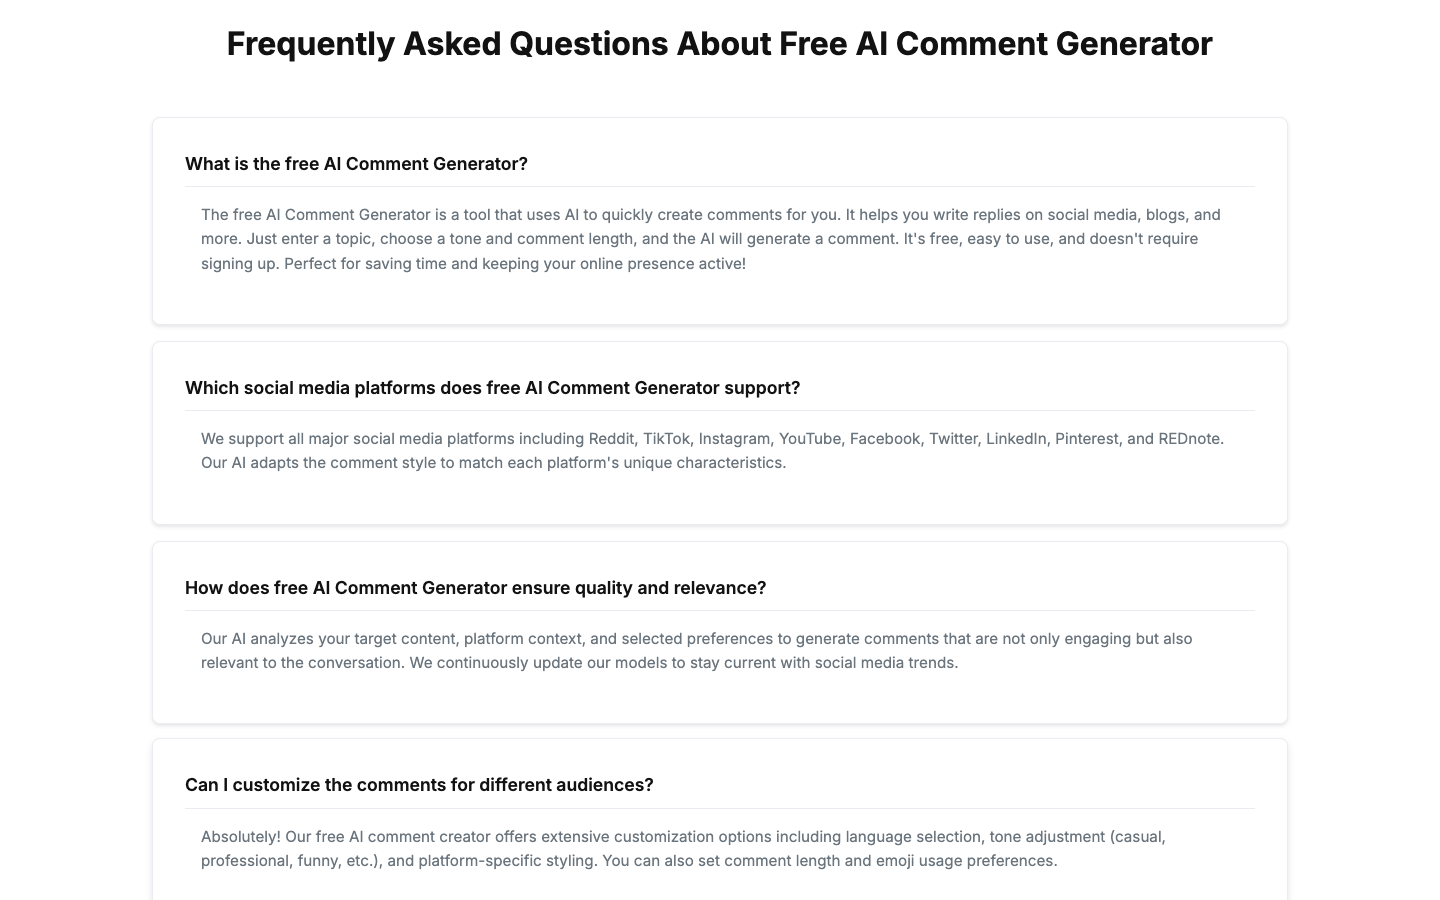1440x900 pixels.
Task: Click the Frequently Asked Questions page heading
Action: pos(719,44)
